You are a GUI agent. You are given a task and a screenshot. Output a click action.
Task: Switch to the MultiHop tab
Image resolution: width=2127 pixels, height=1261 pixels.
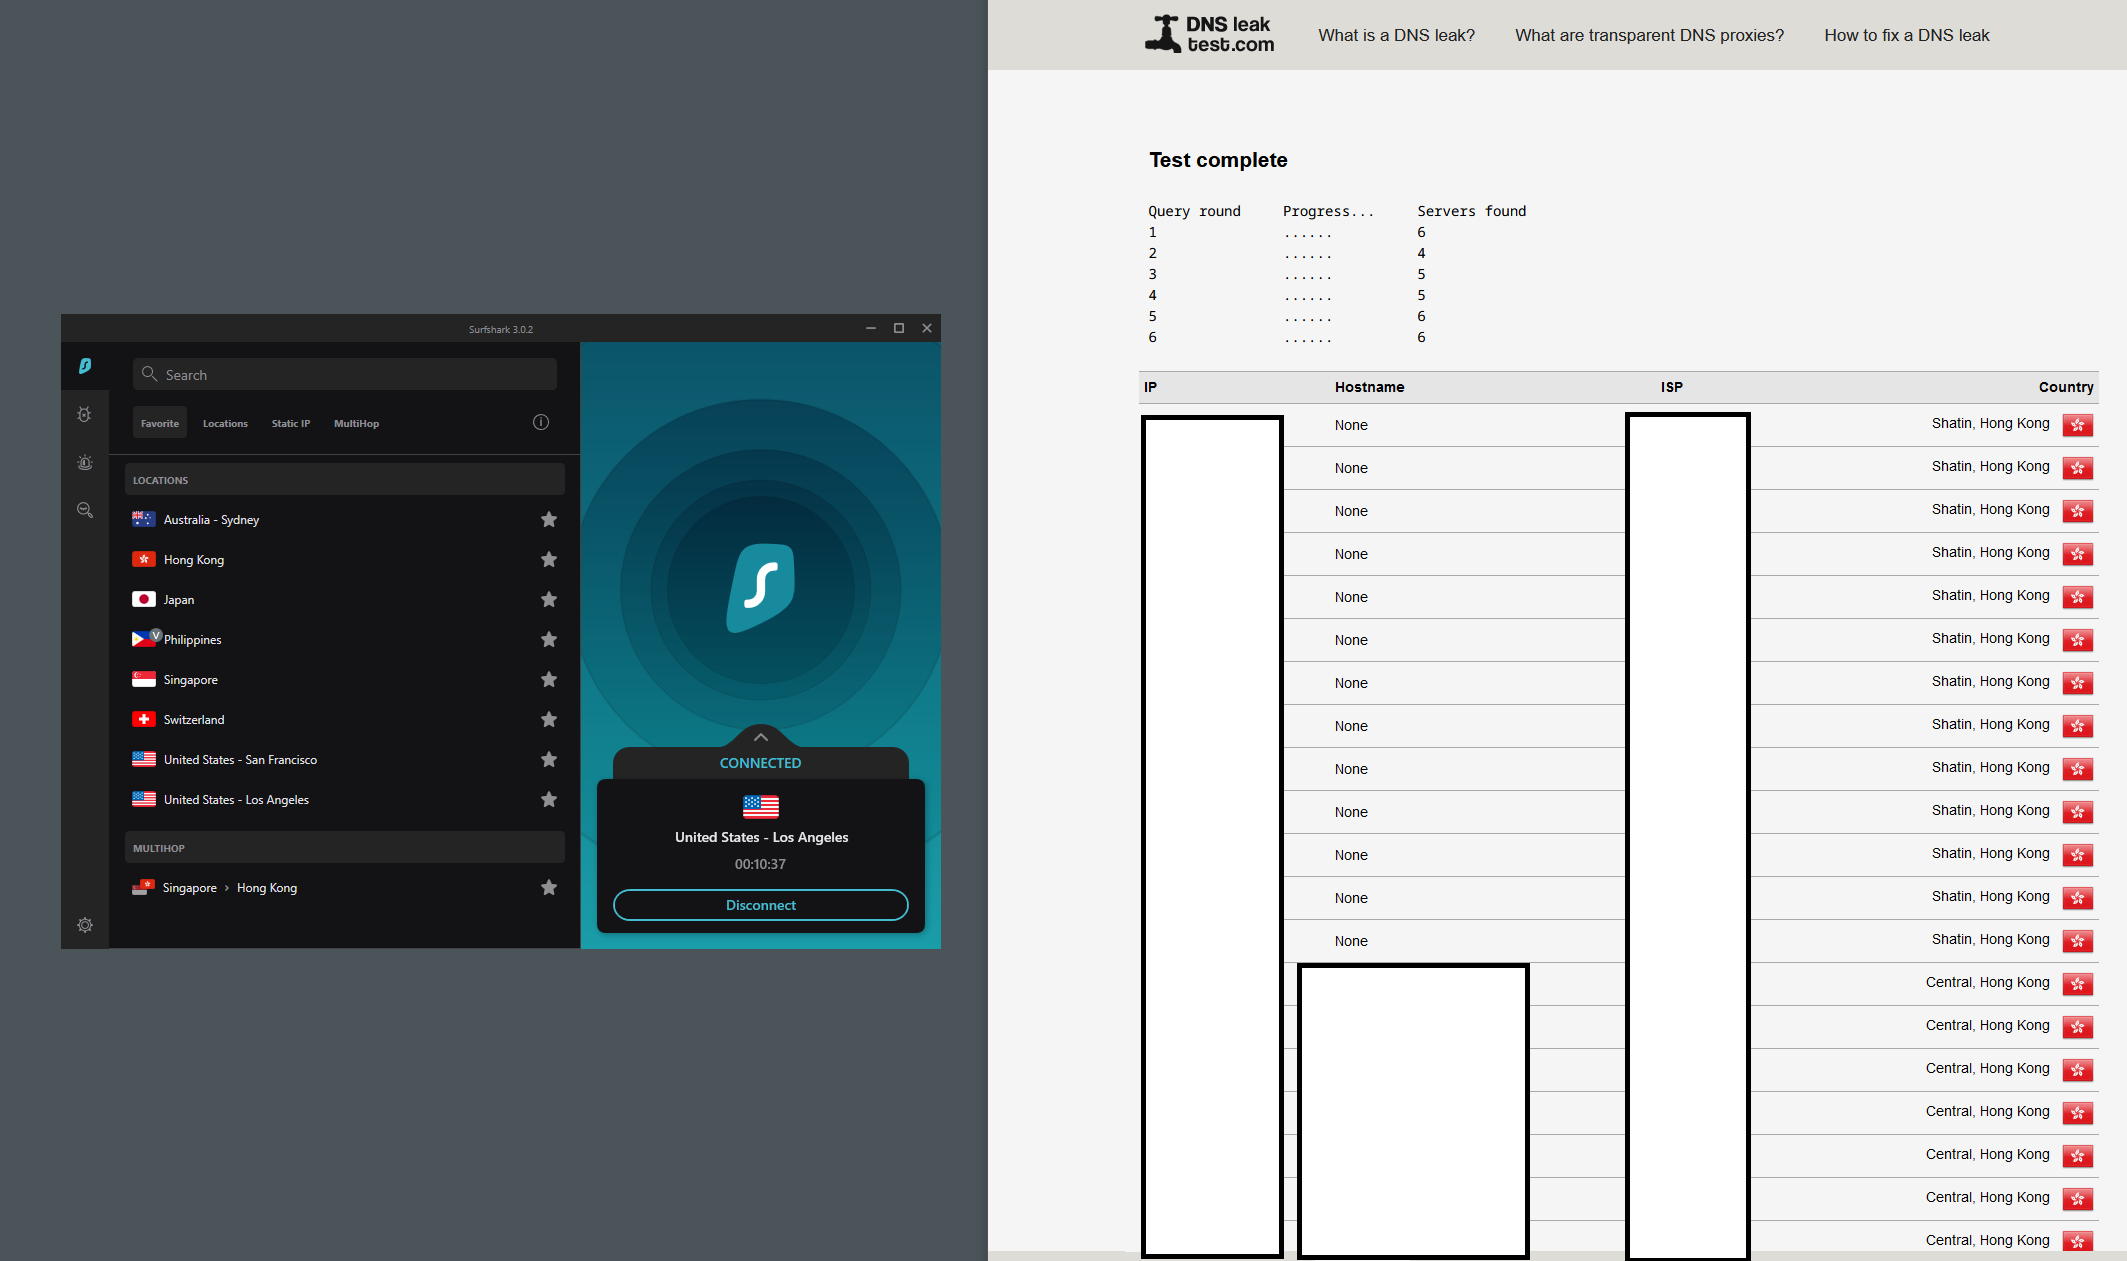click(356, 423)
